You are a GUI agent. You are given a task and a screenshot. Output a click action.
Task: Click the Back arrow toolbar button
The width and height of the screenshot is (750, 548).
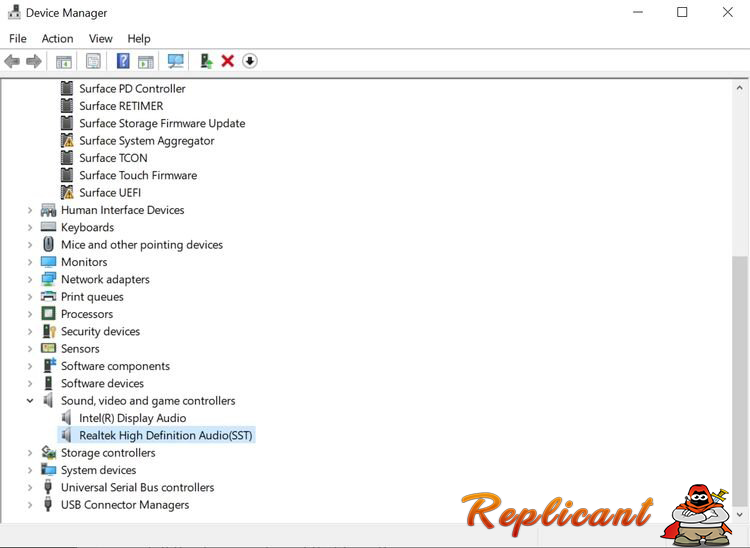(x=12, y=61)
